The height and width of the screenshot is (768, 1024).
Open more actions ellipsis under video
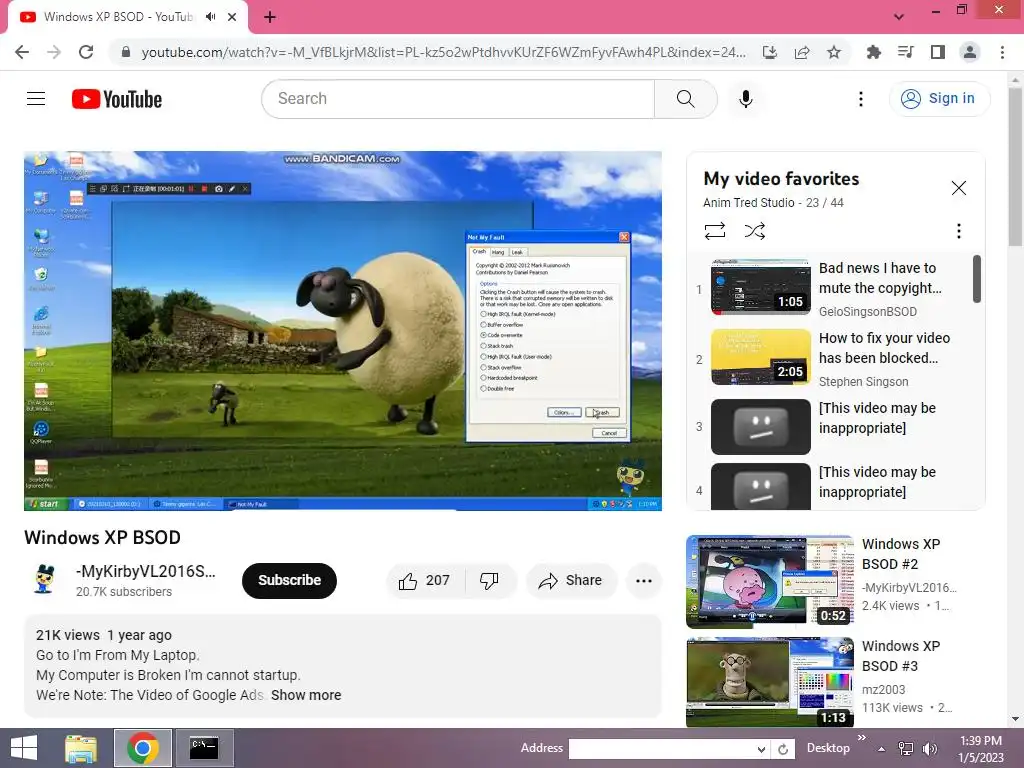644,581
